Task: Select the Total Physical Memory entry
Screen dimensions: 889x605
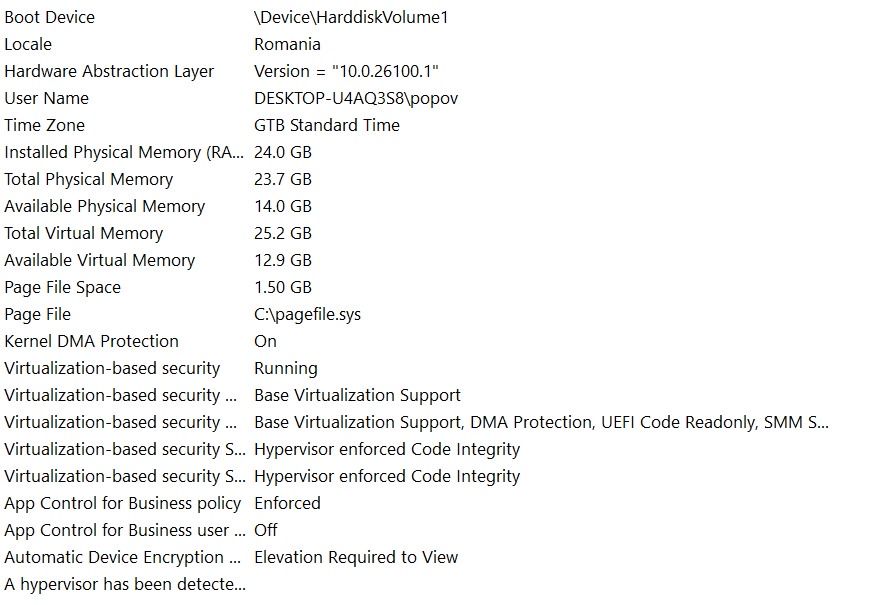Action: tap(88, 179)
